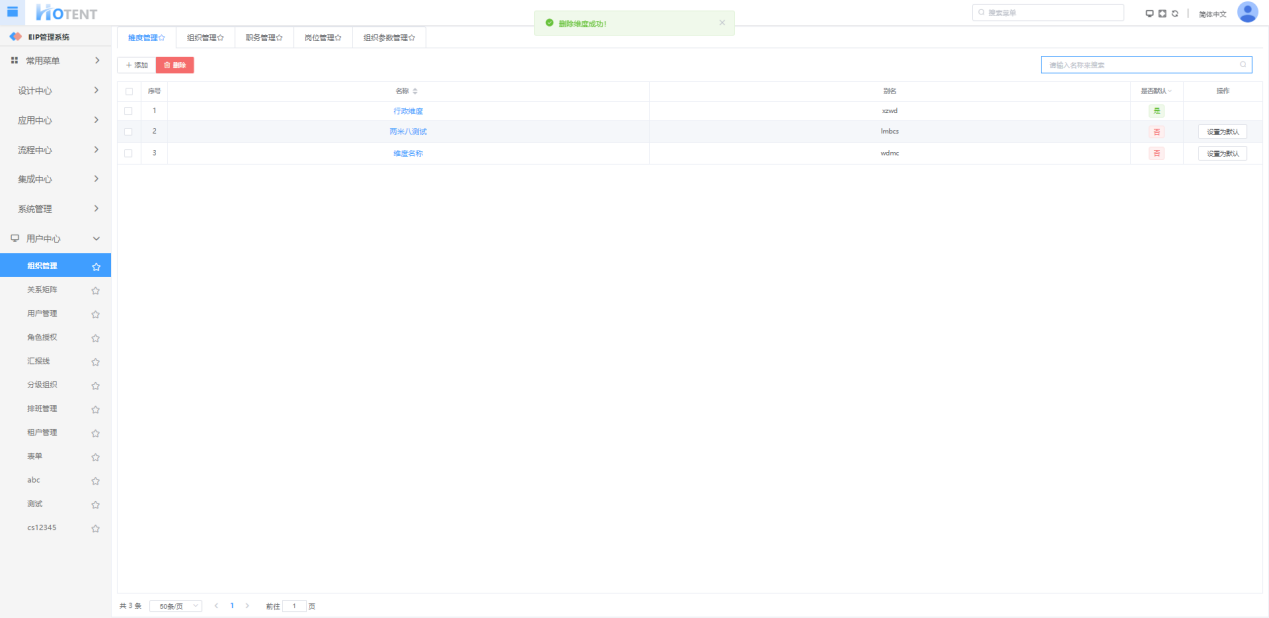
Task: Click page number 1 in pagination
Action: click(x=232, y=606)
